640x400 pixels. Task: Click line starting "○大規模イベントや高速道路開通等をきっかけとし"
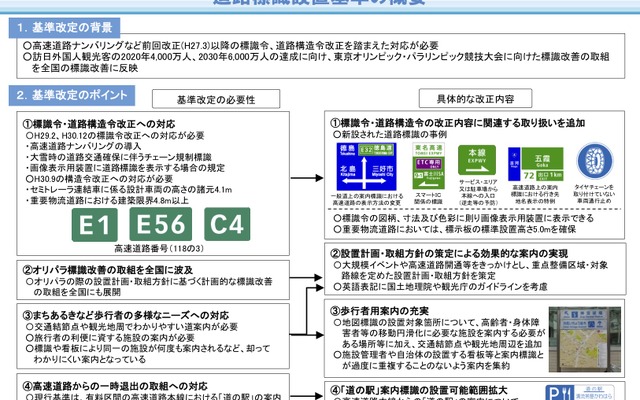pyautogui.click(x=471, y=270)
